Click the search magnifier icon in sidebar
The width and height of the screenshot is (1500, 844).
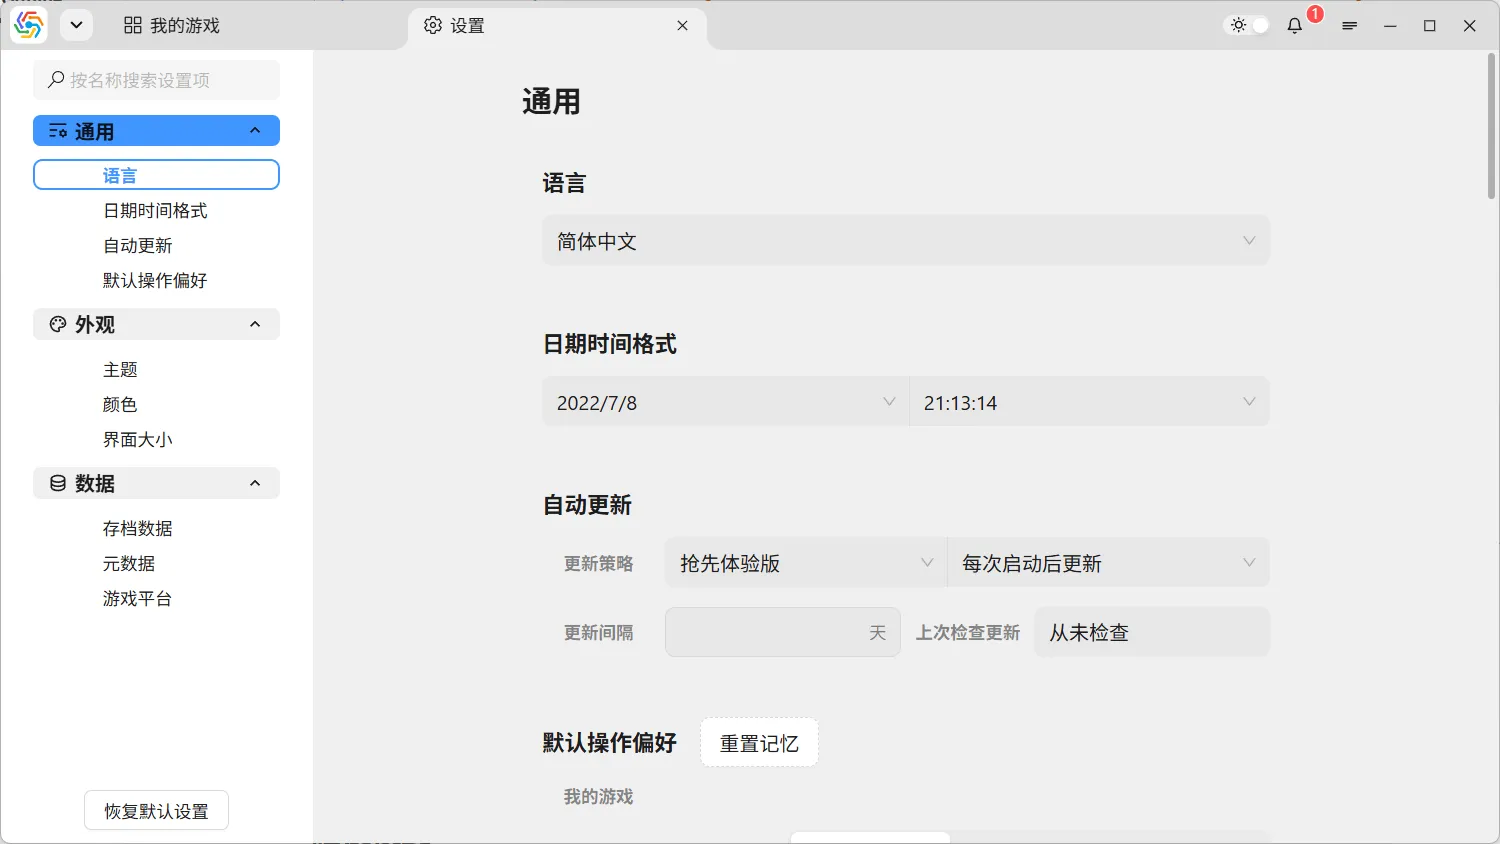56,80
